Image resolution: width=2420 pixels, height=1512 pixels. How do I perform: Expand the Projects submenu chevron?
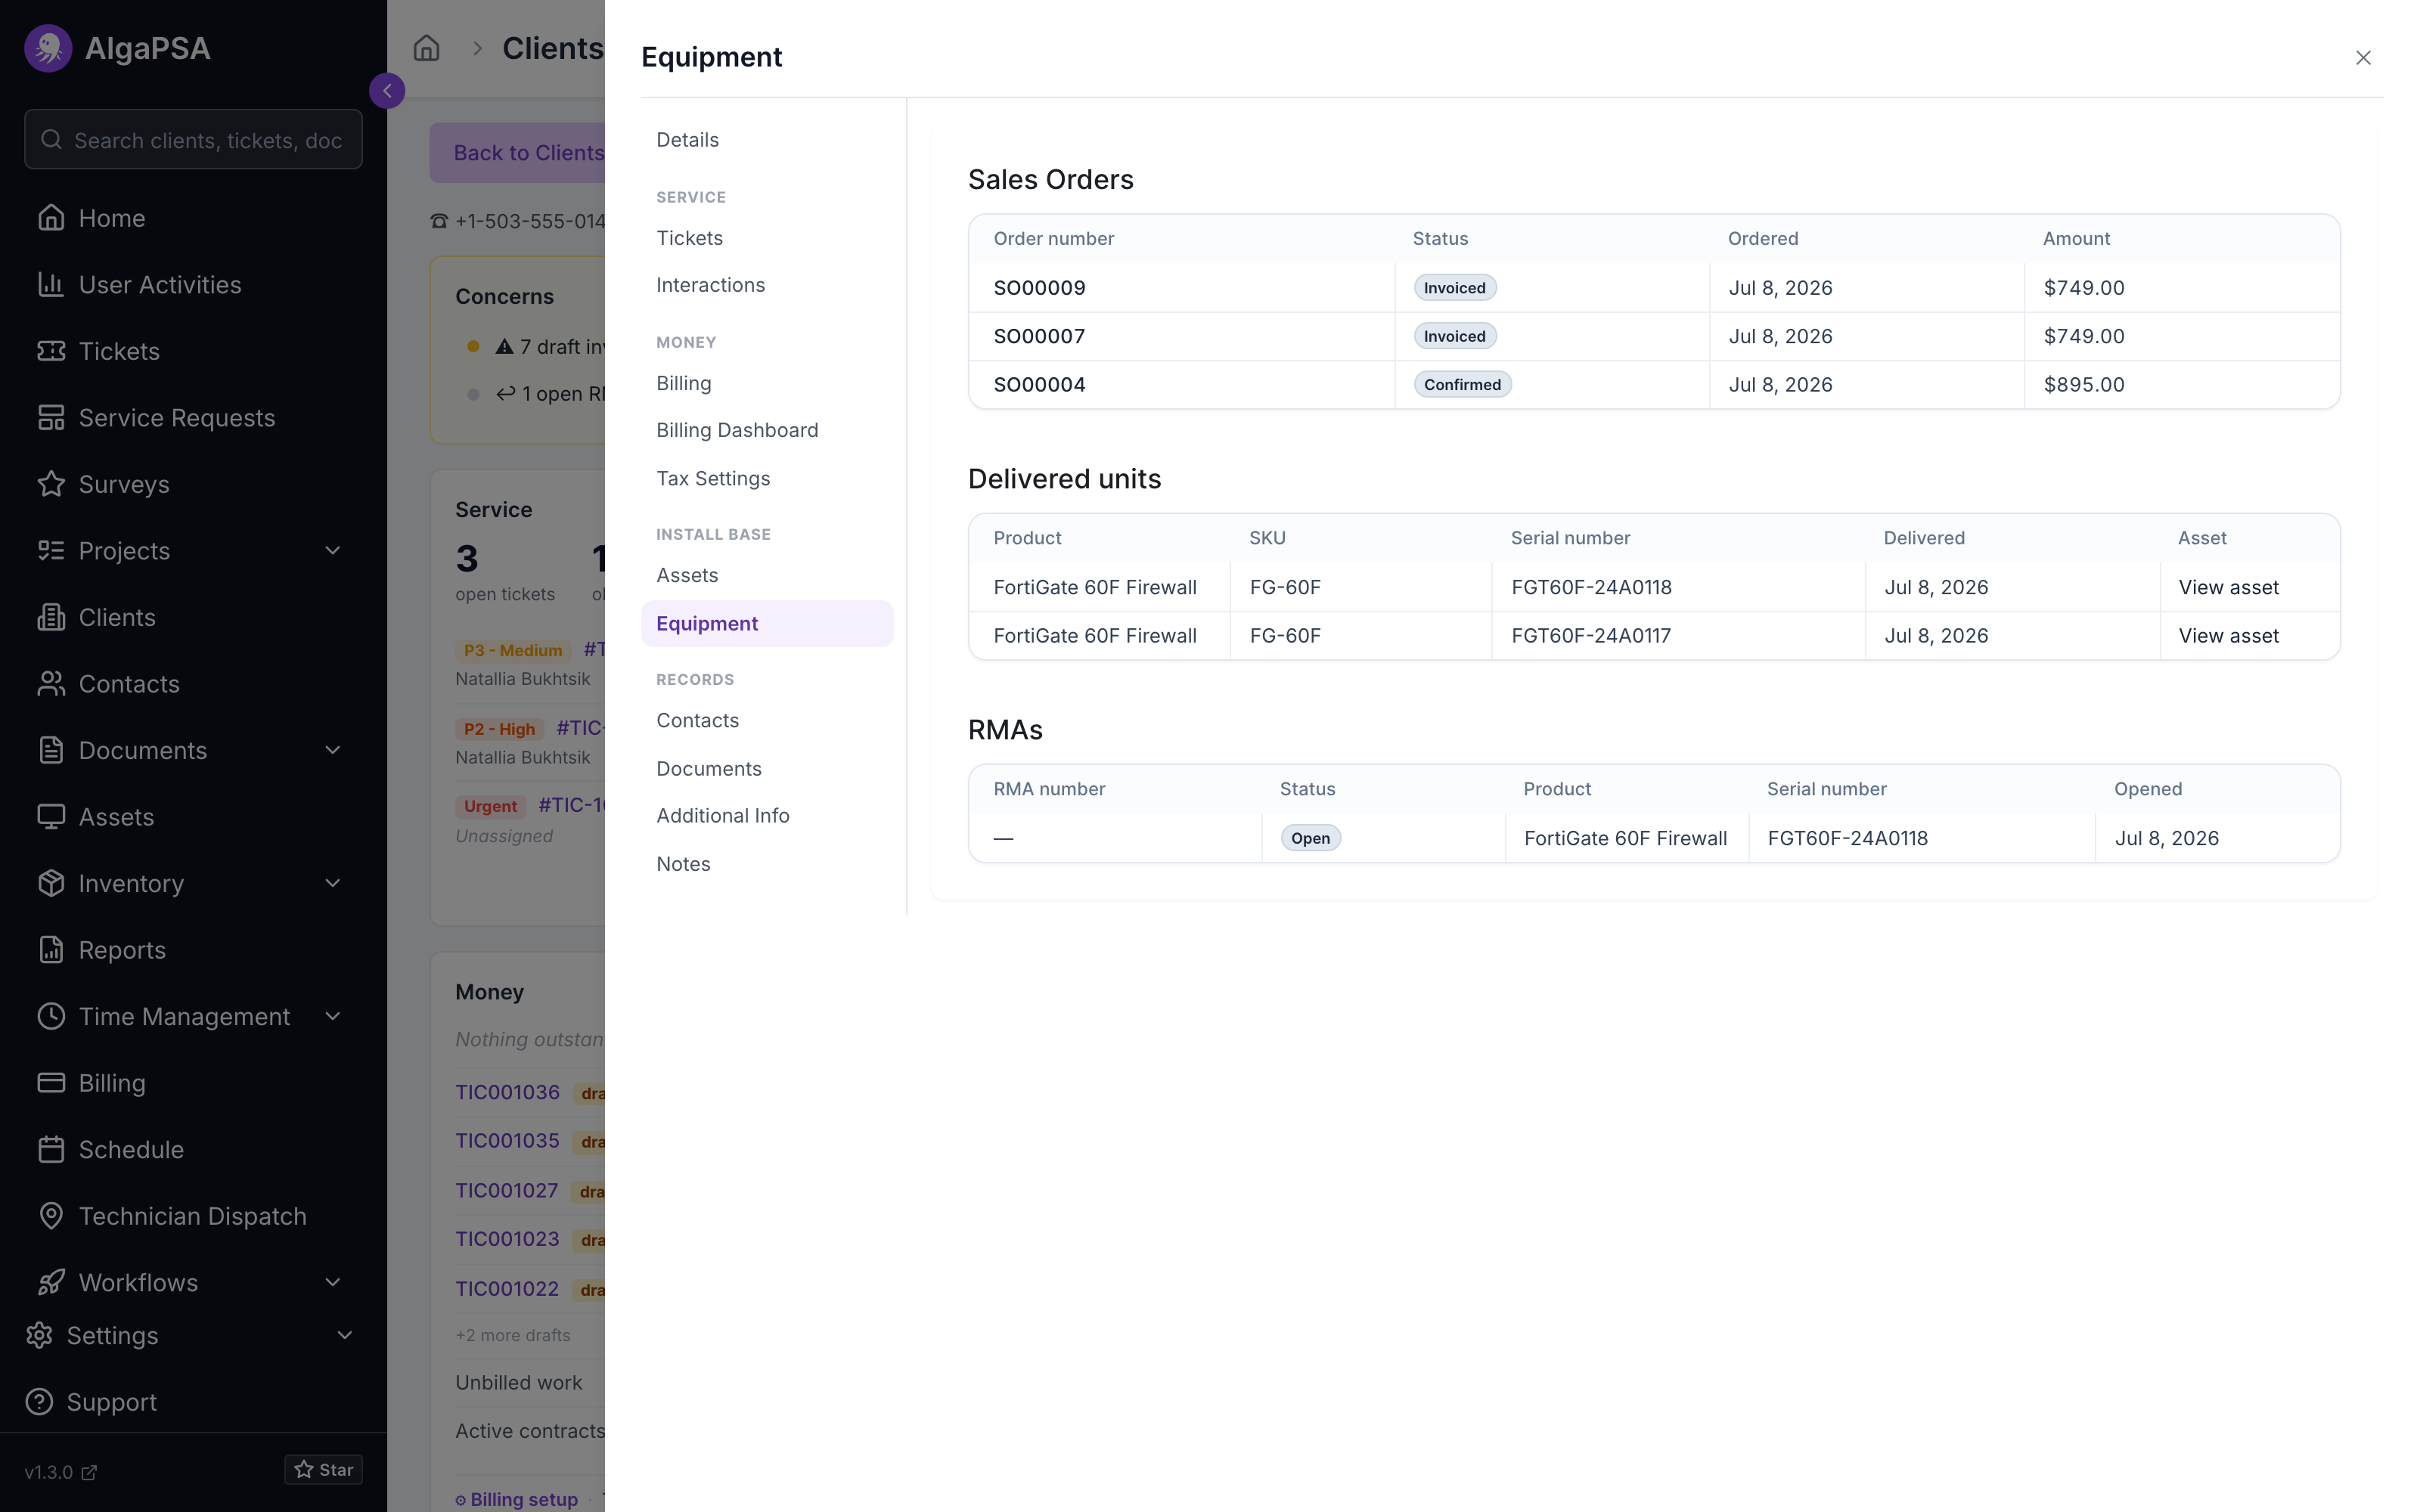333,550
